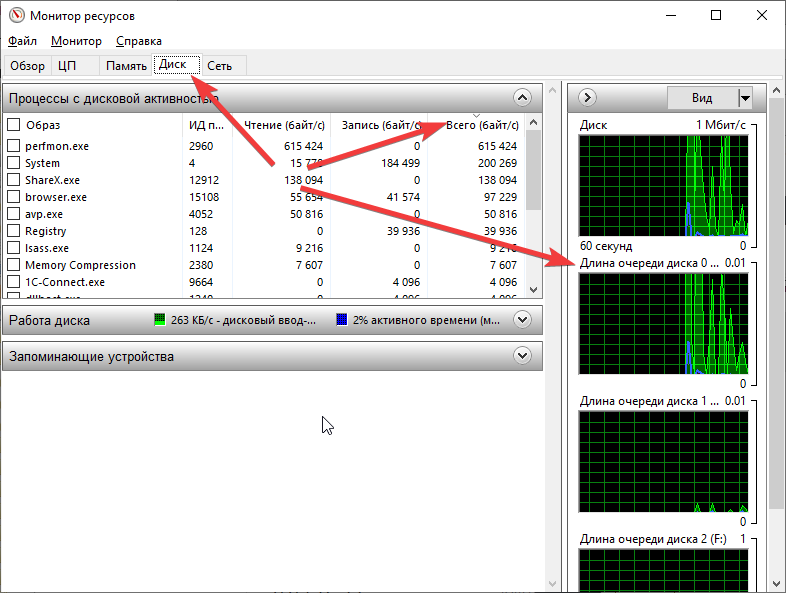Click the Длина очереди диска 2 (F:) label
Image resolution: width=786 pixels, height=593 pixels.
(x=653, y=539)
